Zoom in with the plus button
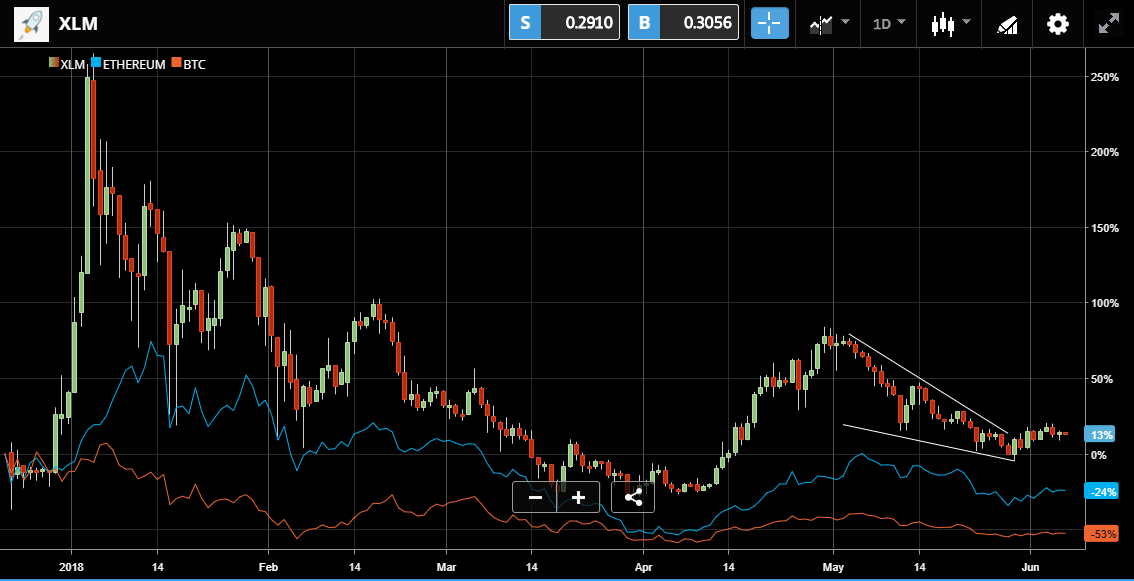Screen dimensions: 1134x581 tap(578, 497)
